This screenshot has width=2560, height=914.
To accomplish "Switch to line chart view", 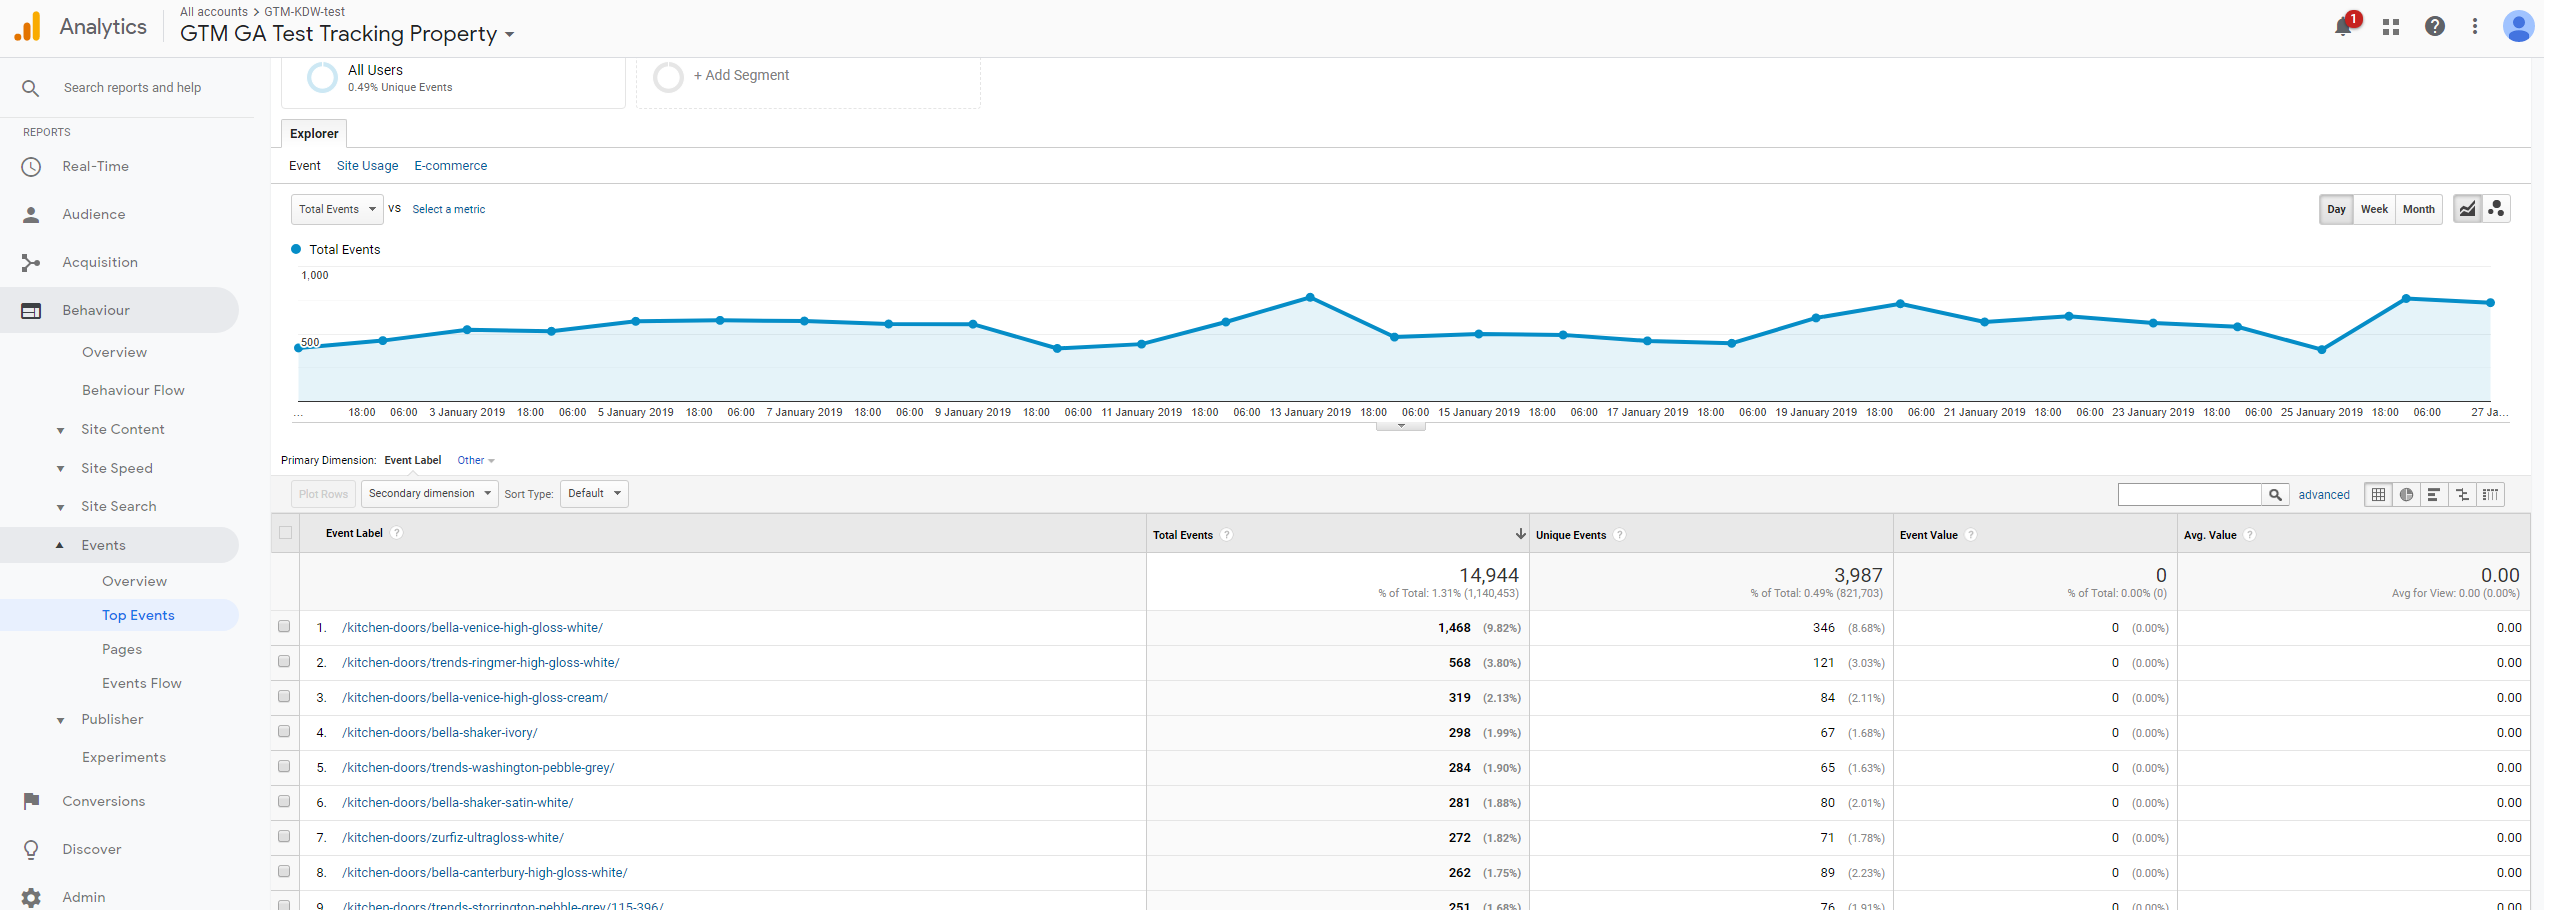I will click(2468, 209).
